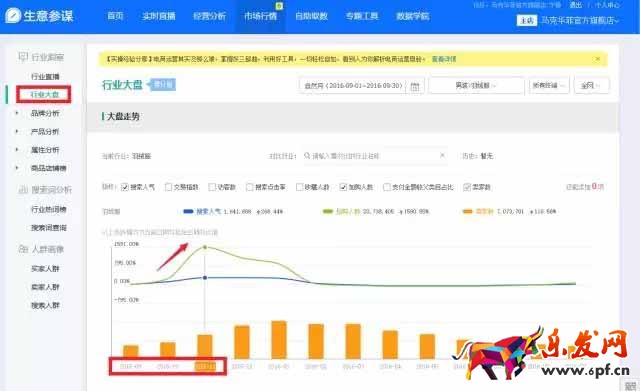This screenshot has width=640, height=391.
Task: Toggle the 卖家数 checkbox
Action: coord(467,187)
